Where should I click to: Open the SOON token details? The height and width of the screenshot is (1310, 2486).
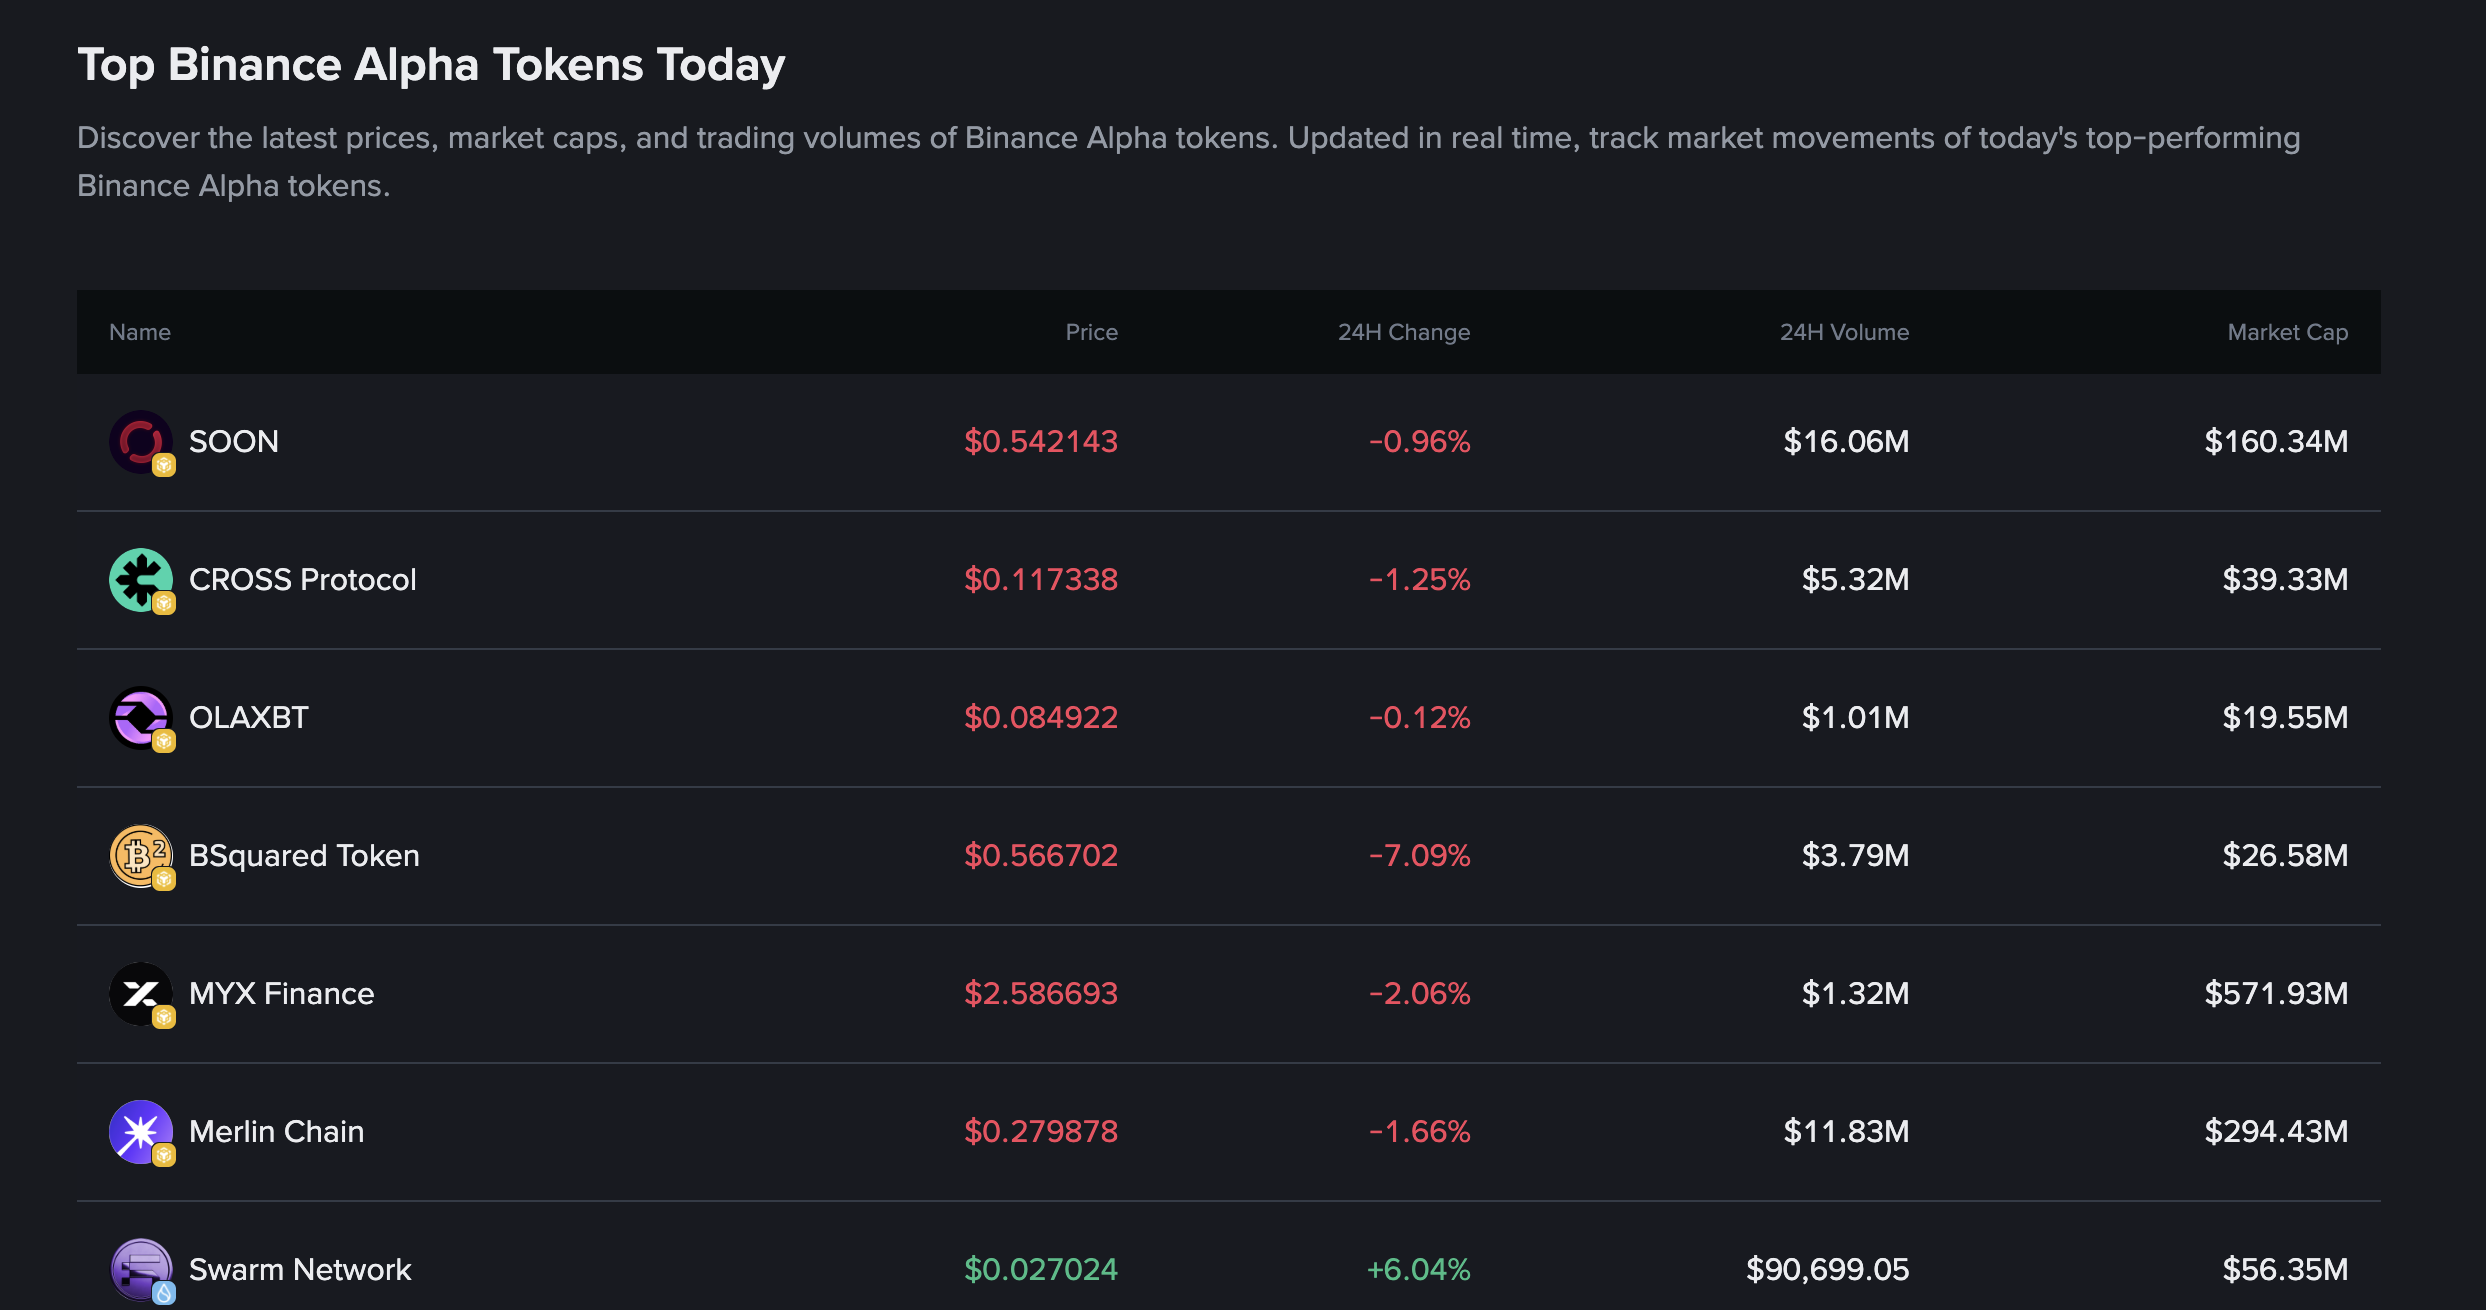(234, 441)
